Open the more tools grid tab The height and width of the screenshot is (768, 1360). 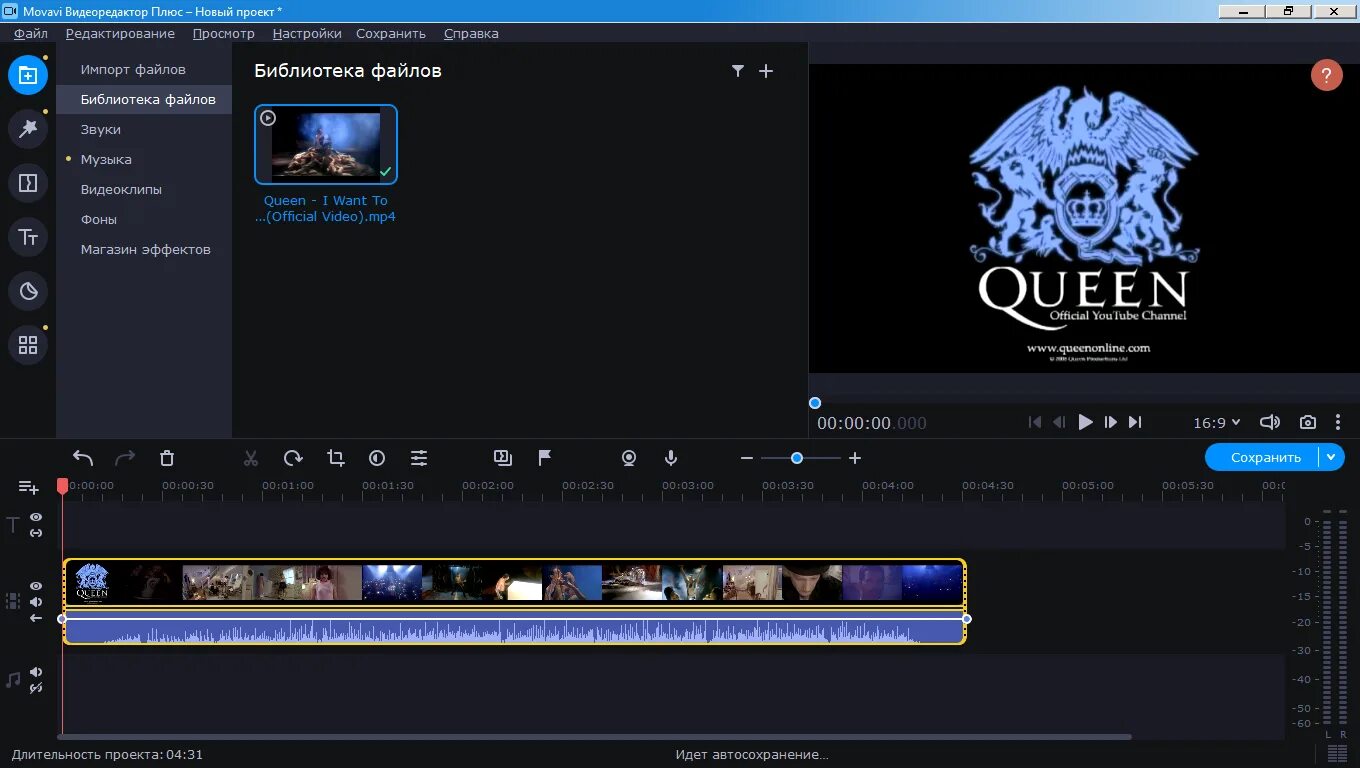28,345
